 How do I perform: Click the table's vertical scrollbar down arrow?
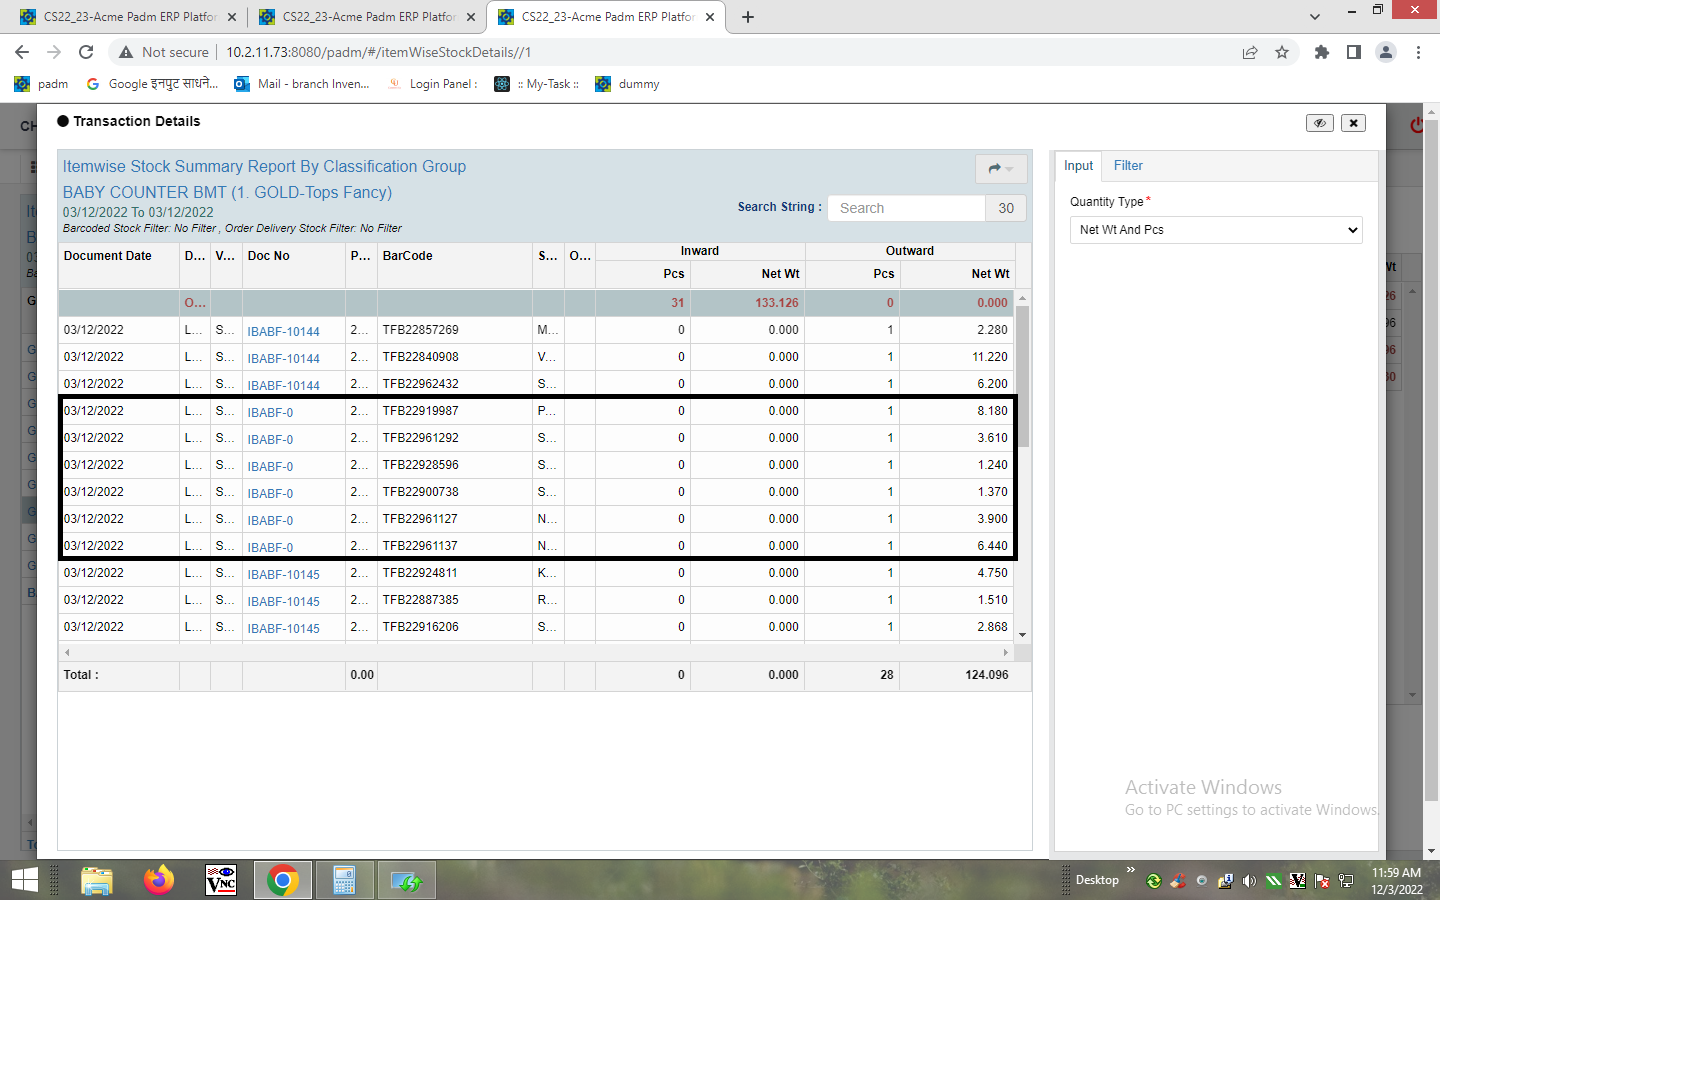click(x=1022, y=635)
